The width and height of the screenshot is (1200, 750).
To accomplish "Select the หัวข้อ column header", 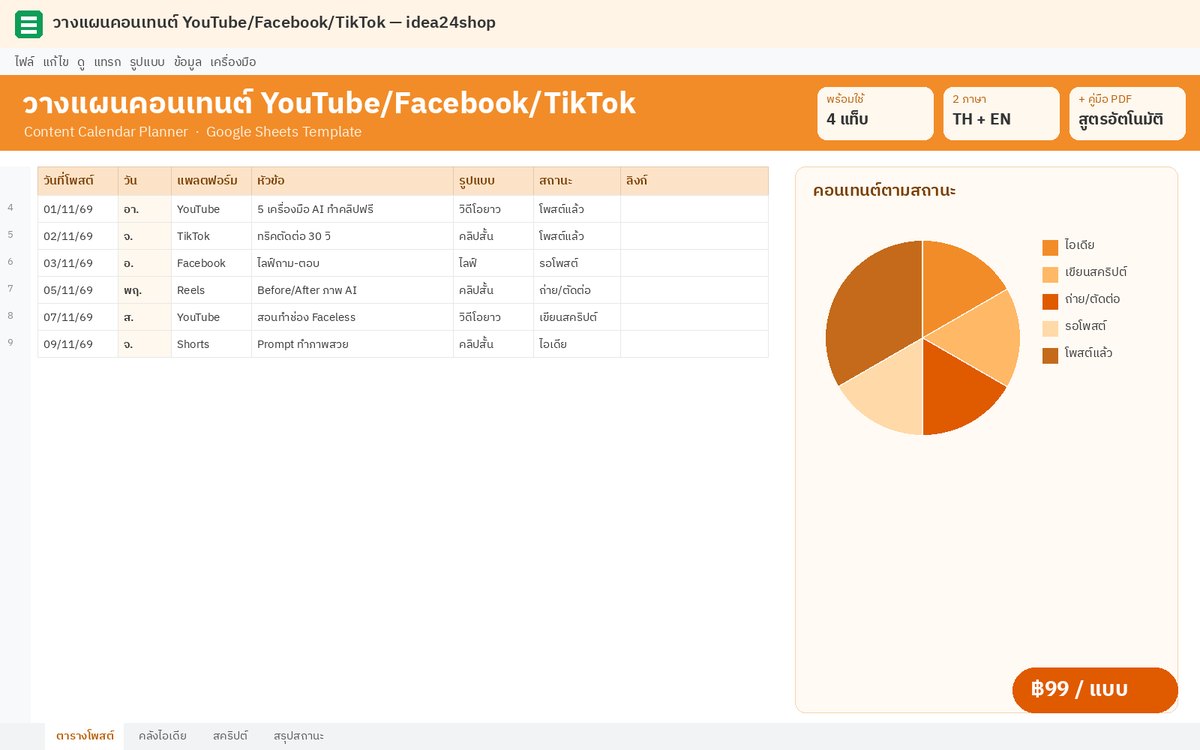I will click(352, 181).
